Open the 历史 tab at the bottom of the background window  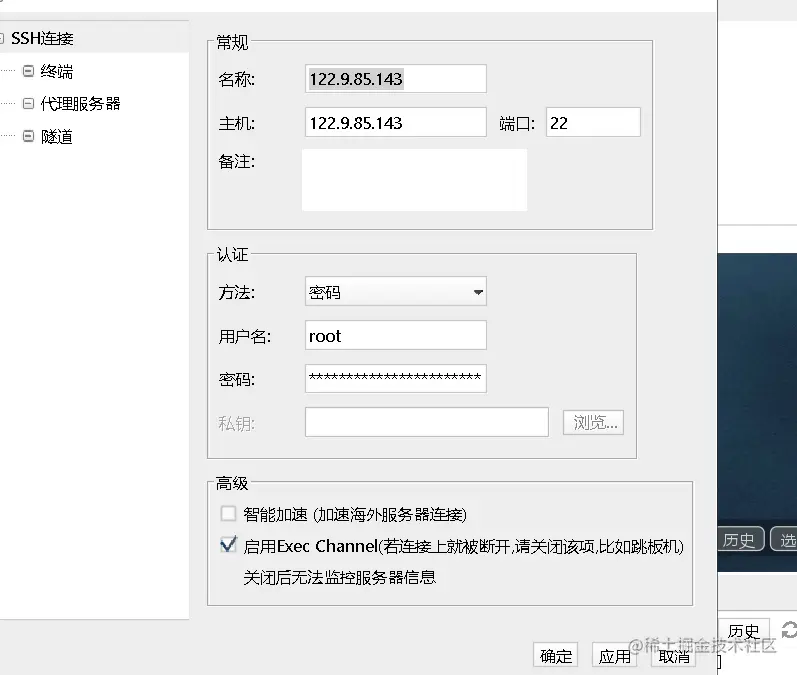743,631
